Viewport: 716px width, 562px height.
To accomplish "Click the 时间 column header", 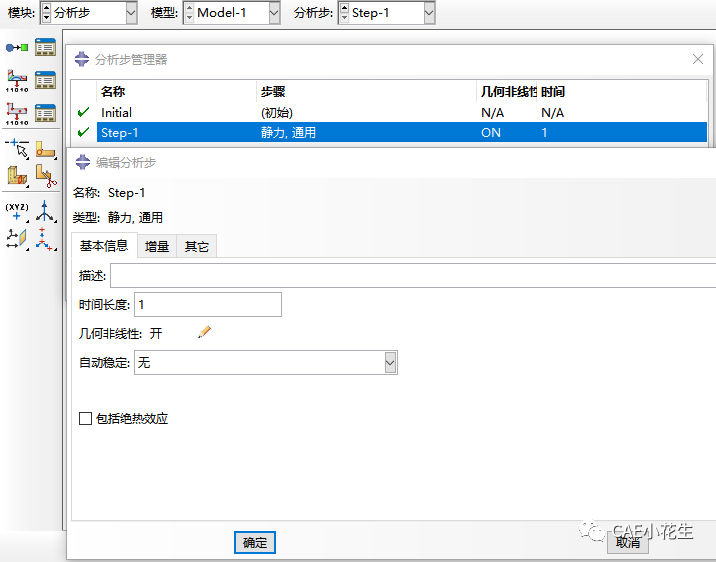I will (x=621, y=92).
